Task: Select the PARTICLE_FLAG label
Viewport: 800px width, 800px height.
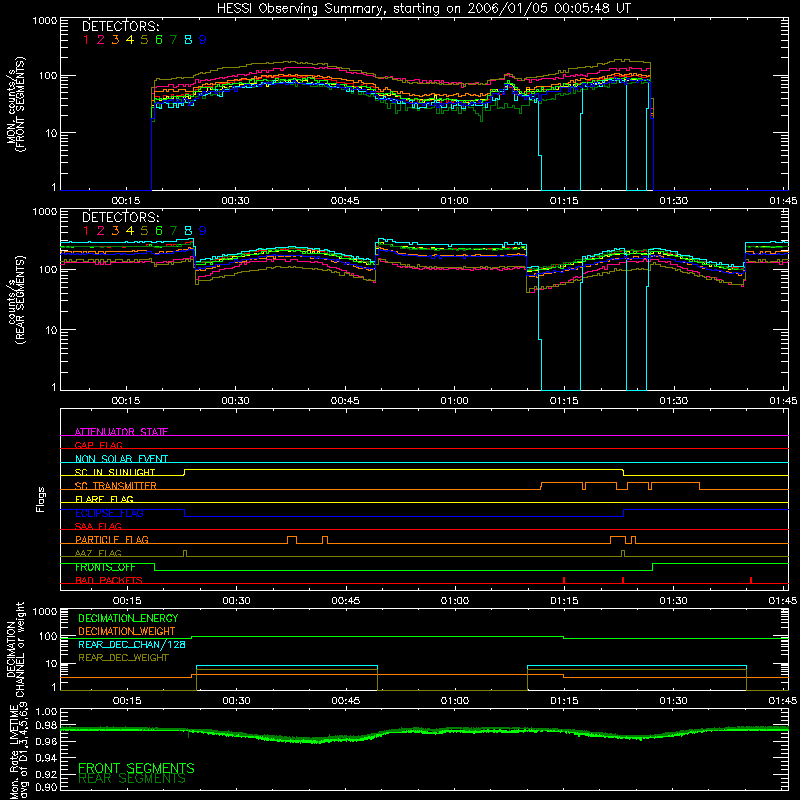Action: pyautogui.click(x=112, y=540)
